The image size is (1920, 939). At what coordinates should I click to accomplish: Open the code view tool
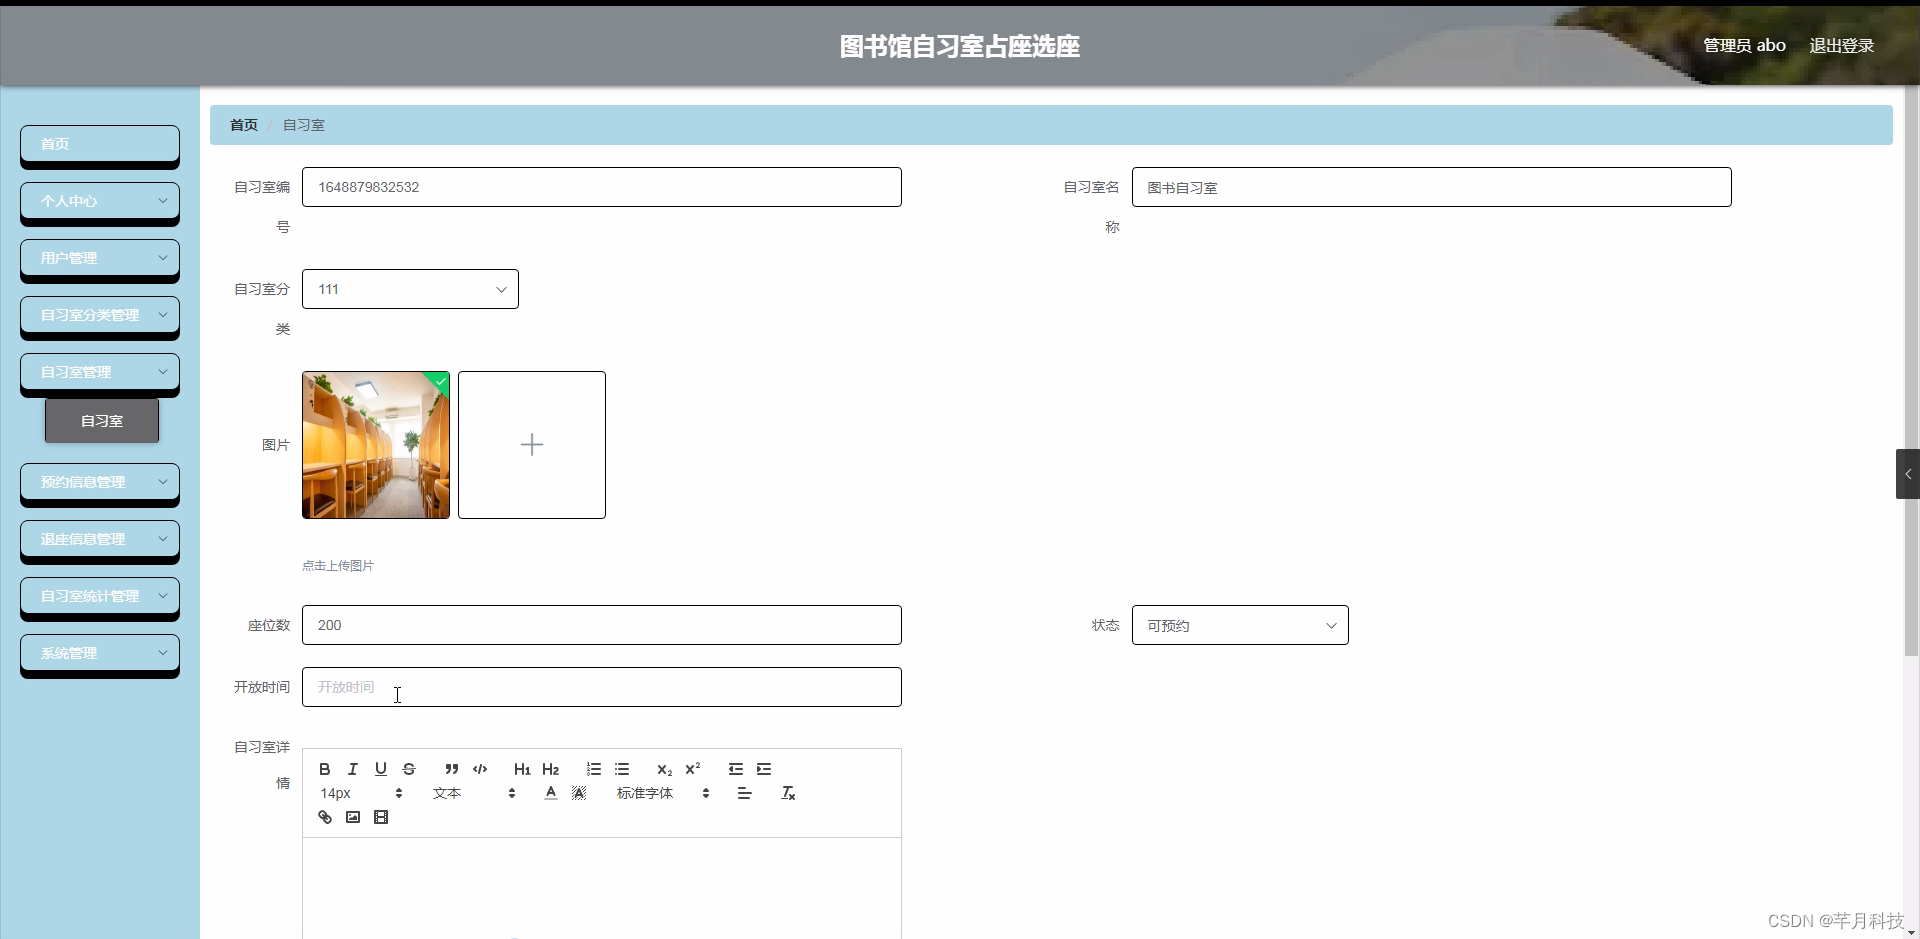[479, 769]
